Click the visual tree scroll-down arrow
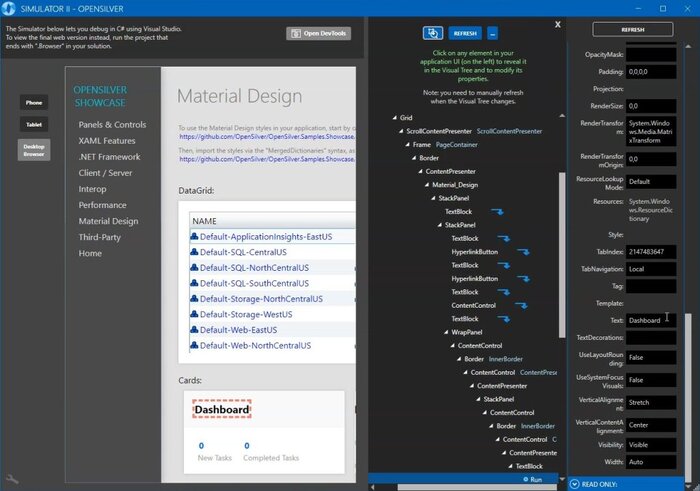Image resolution: width=700 pixels, height=491 pixels. click(x=562, y=479)
